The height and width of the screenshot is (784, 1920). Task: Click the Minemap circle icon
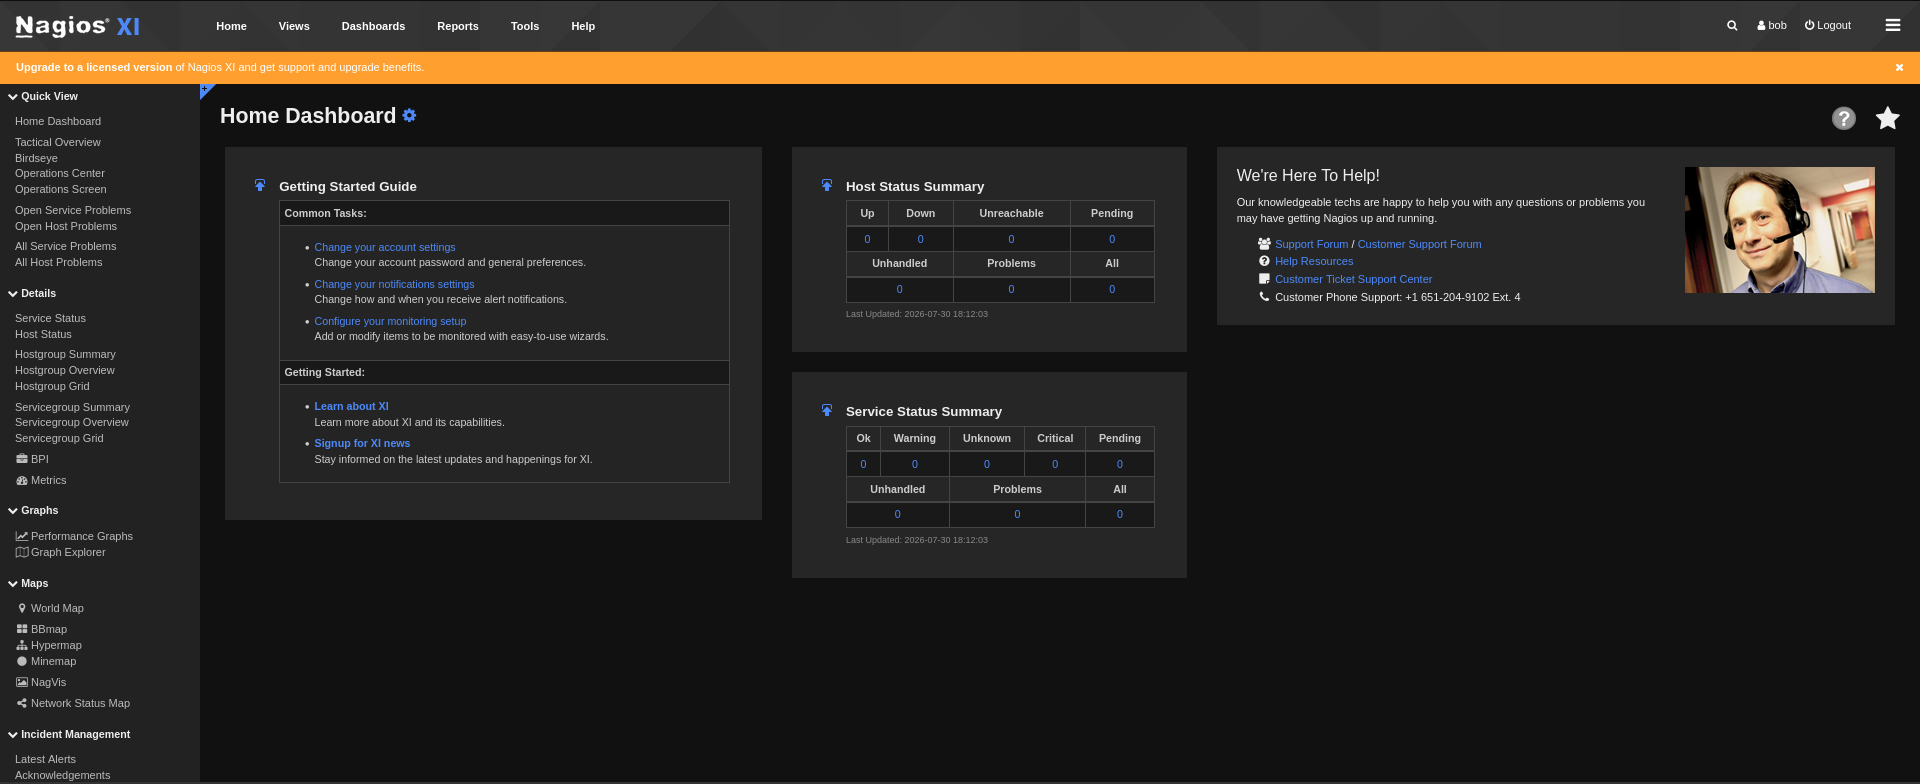coord(22,662)
